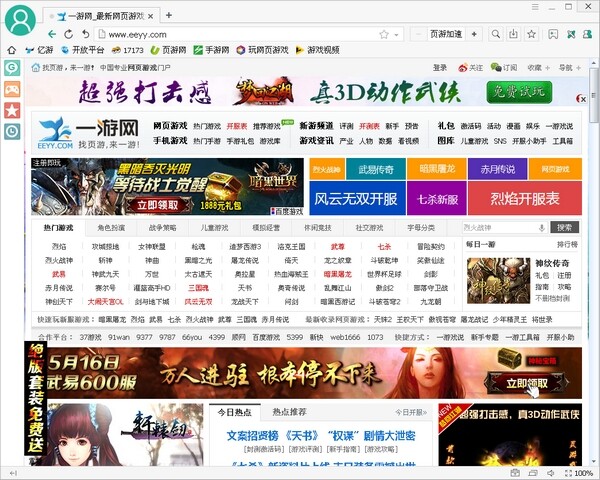
Task: Click the undo/restore arrow icon
Action: point(85,34)
